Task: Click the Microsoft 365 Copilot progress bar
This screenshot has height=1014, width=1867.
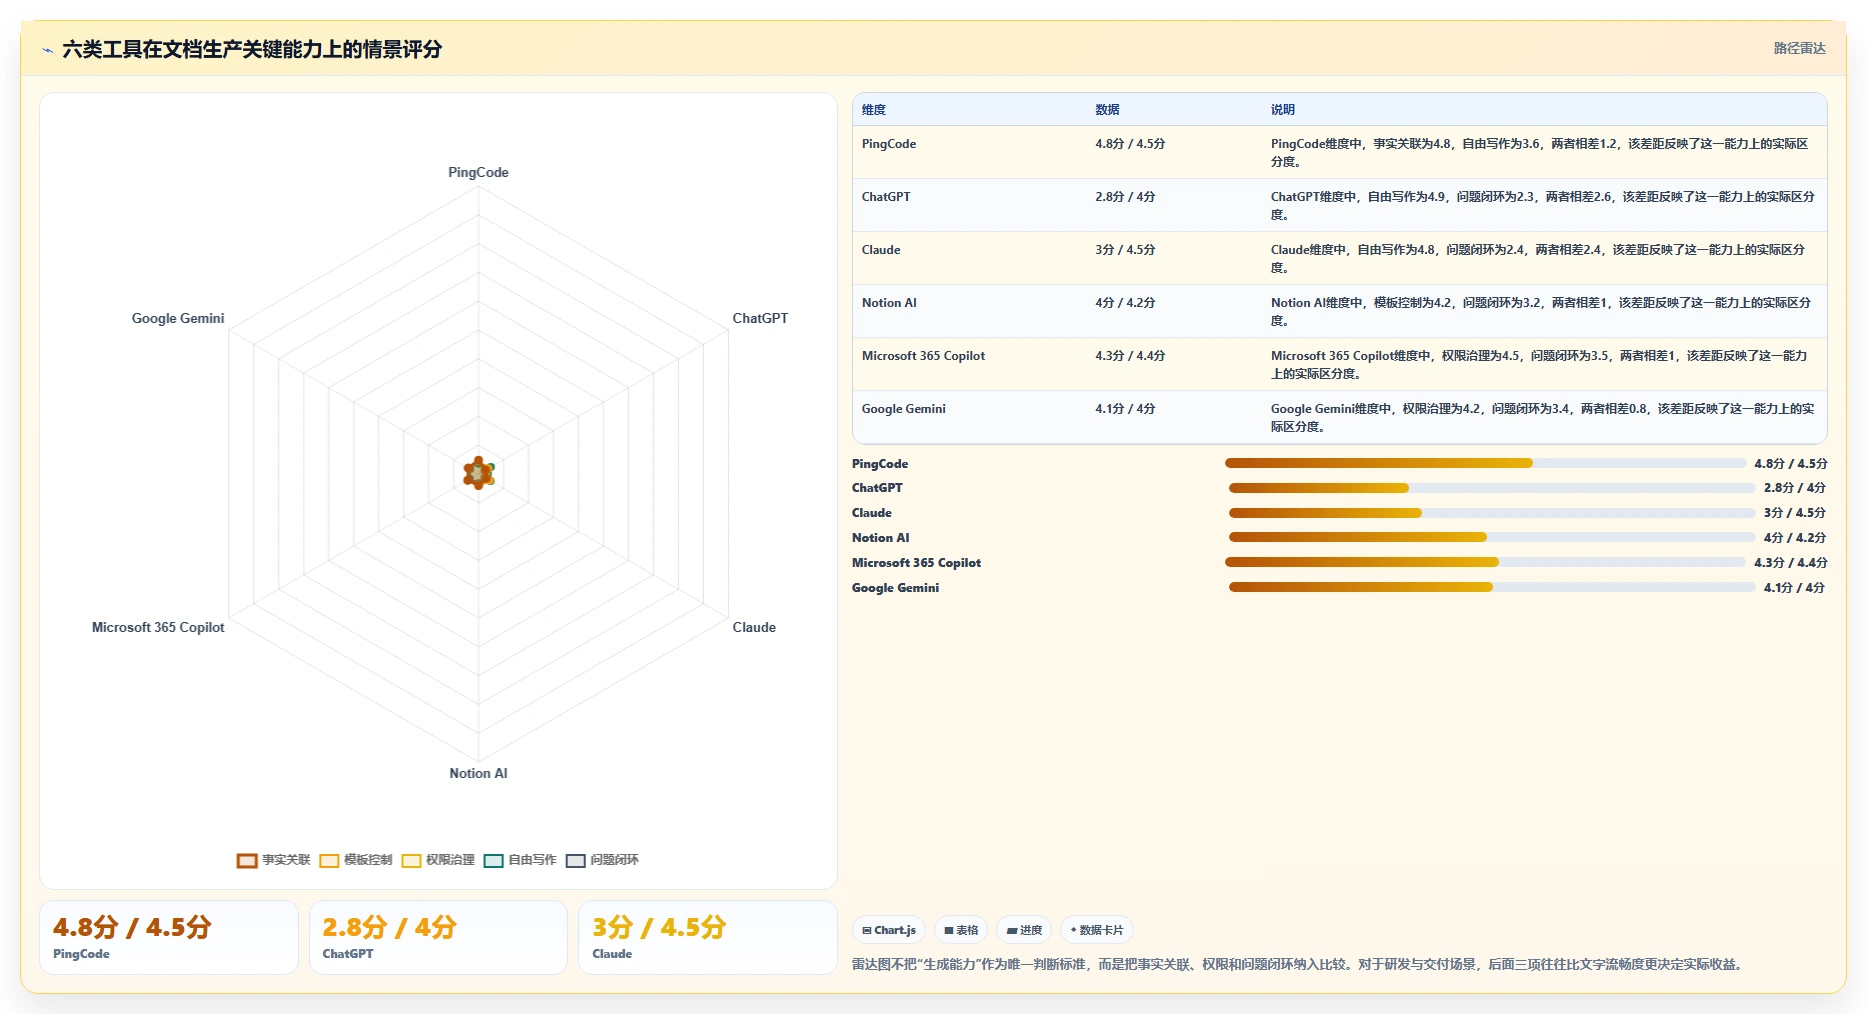Action: (x=1485, y=562)
